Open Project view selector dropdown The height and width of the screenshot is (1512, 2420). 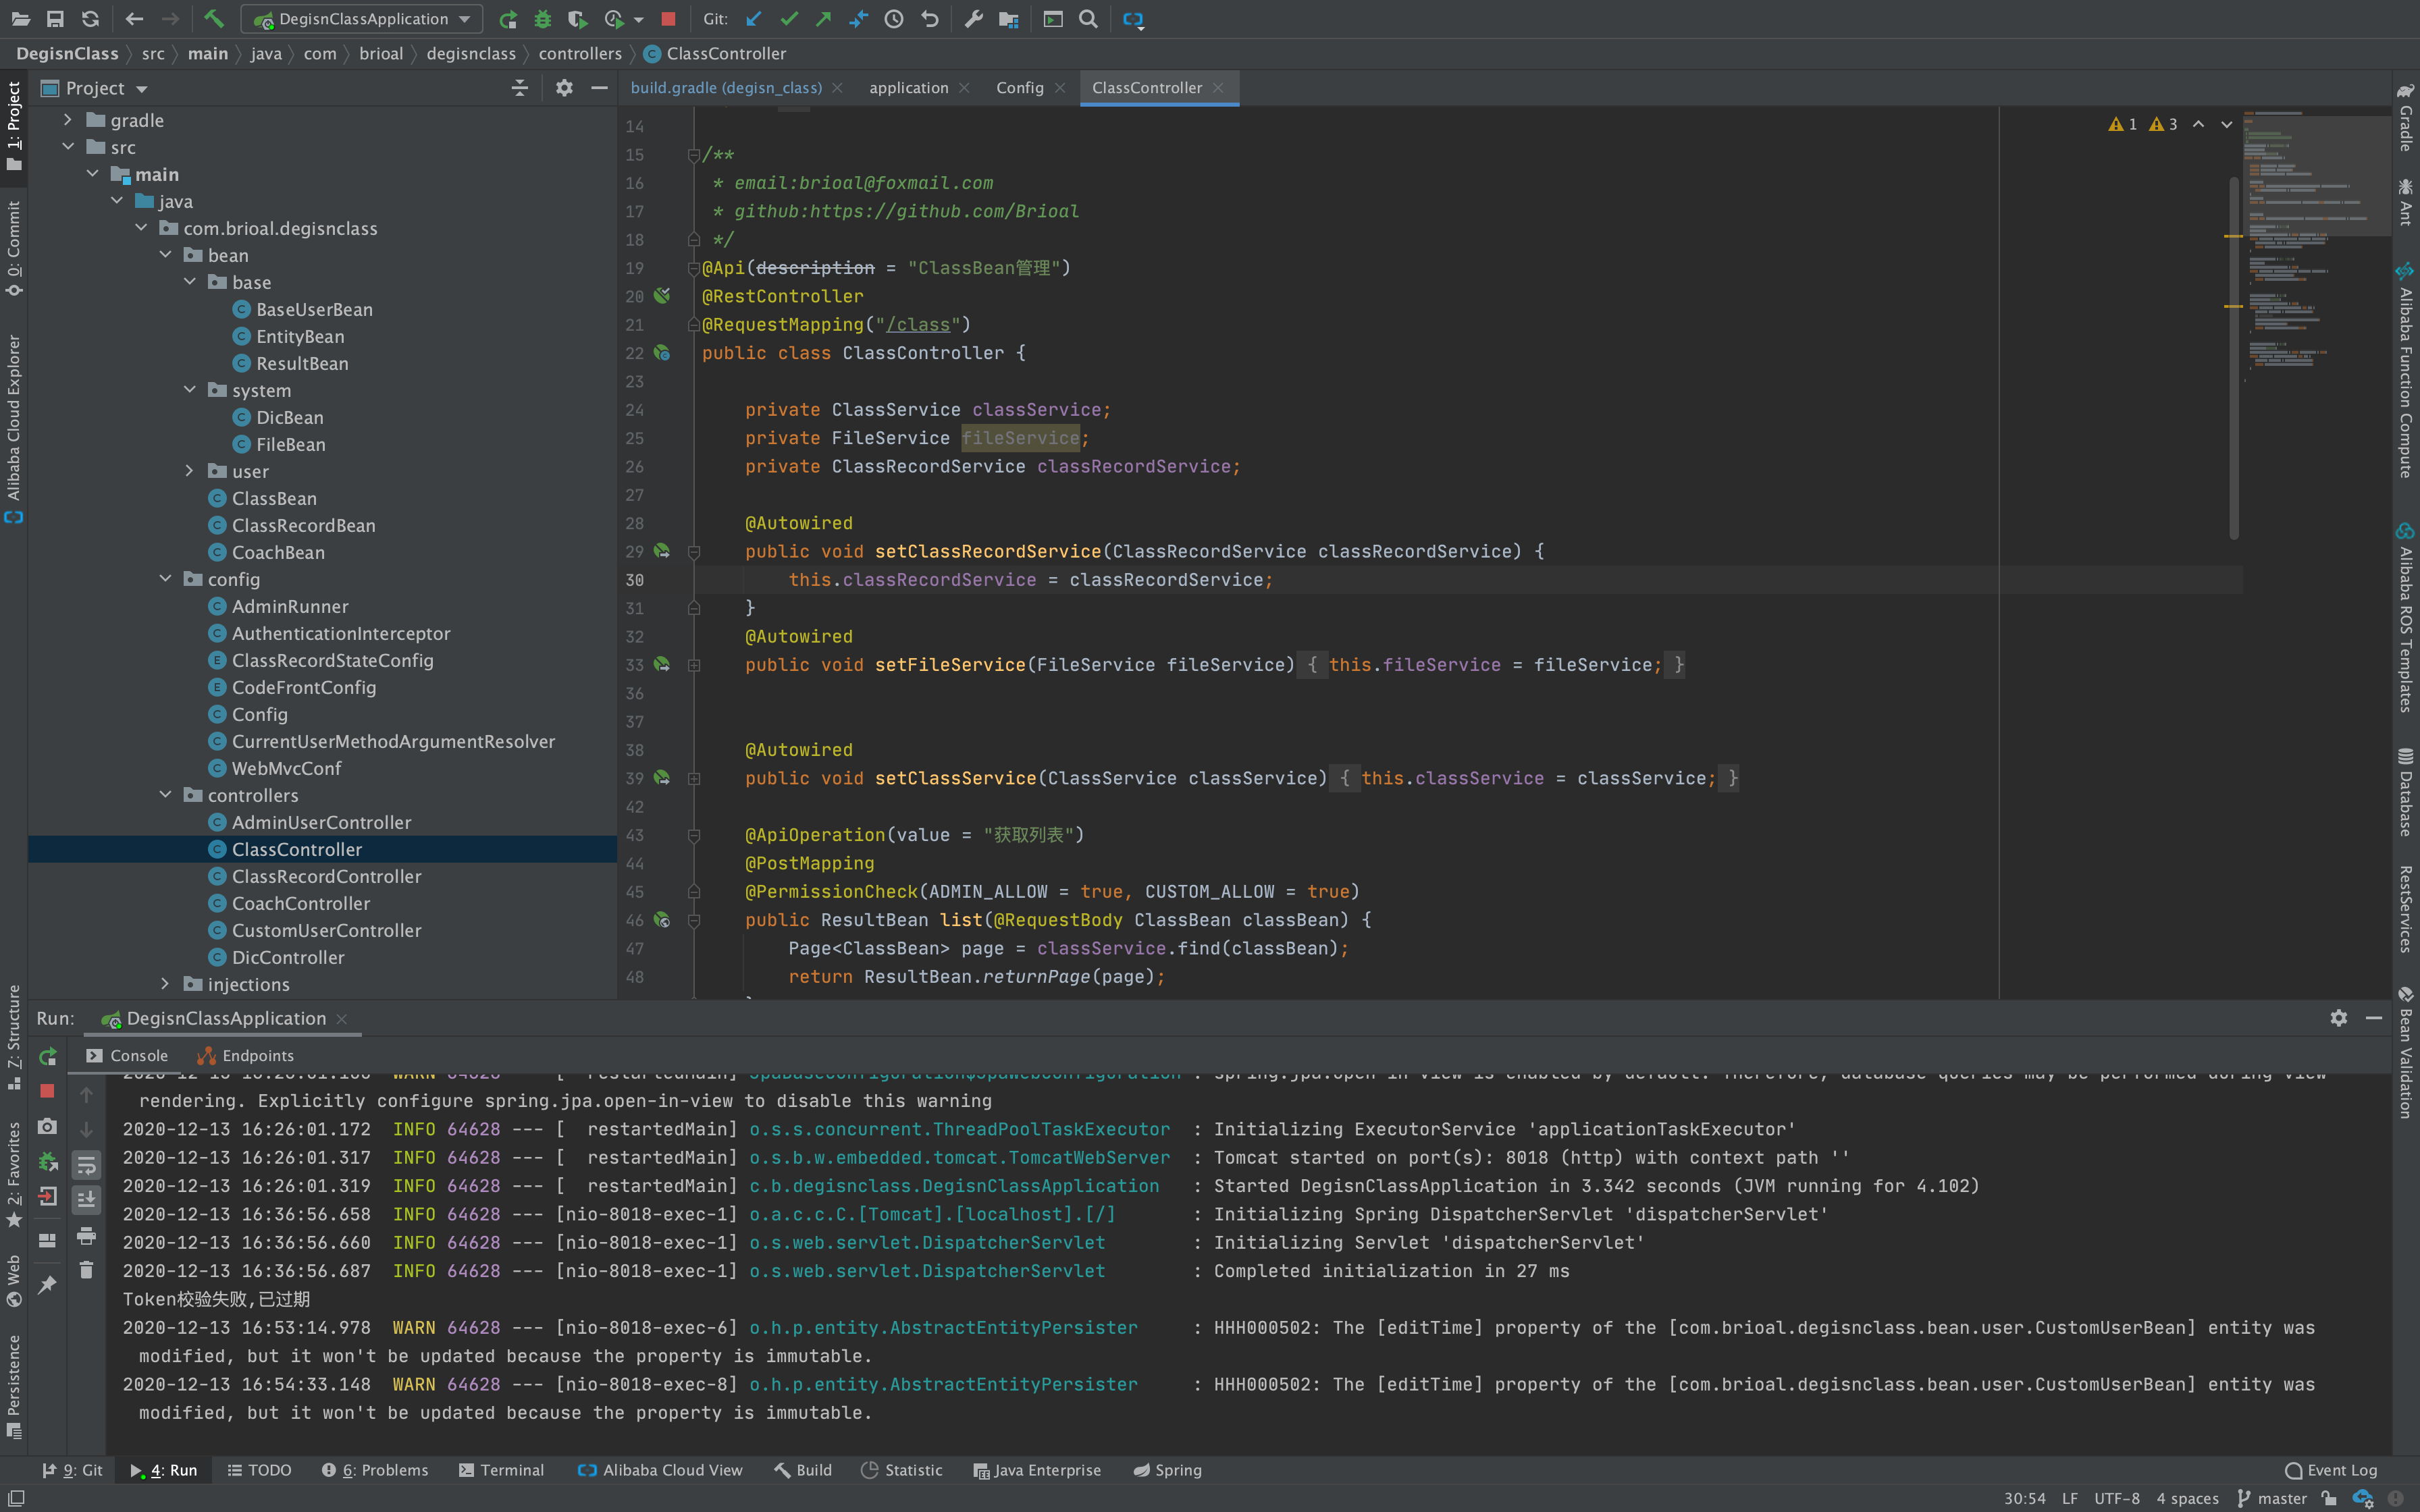click(x=95, y=88)
